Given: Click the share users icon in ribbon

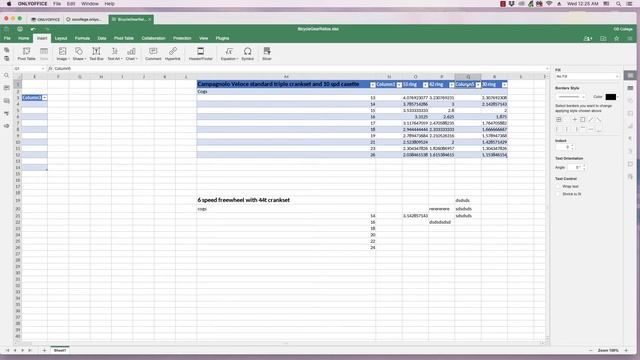Looking at the screenshot, I should click(x=588, y=38).
